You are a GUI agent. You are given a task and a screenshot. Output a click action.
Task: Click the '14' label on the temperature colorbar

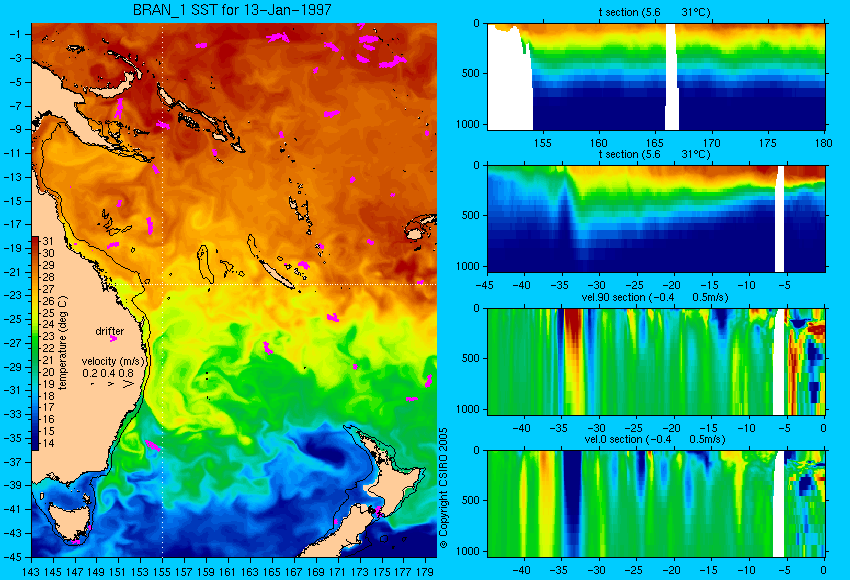48,443
